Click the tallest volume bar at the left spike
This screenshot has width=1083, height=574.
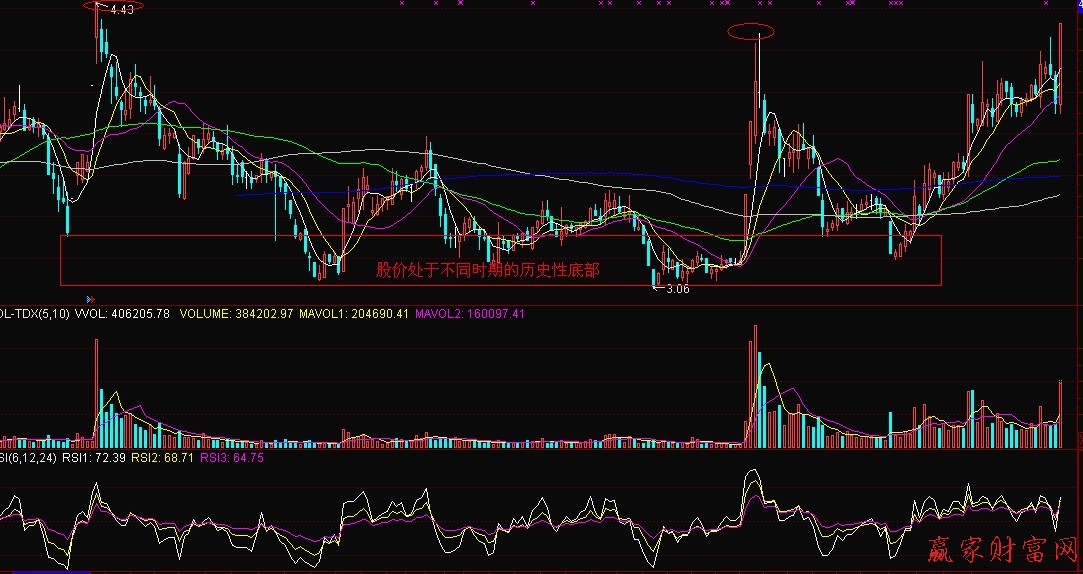point(97,390)
